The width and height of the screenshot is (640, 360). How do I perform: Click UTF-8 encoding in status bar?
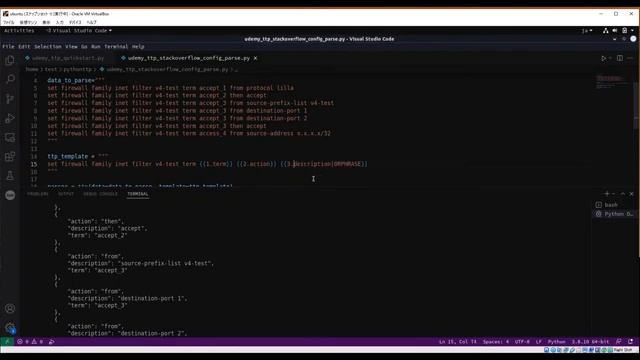pos(522,342)
